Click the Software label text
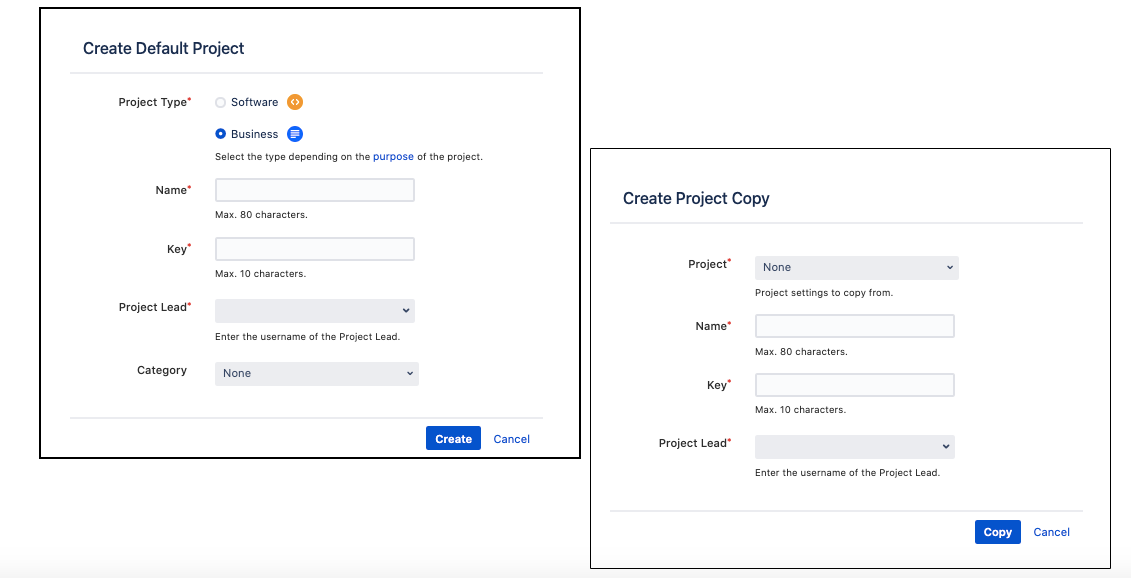The height and width of the screenshot is (578, 1131). pos(255,102)
